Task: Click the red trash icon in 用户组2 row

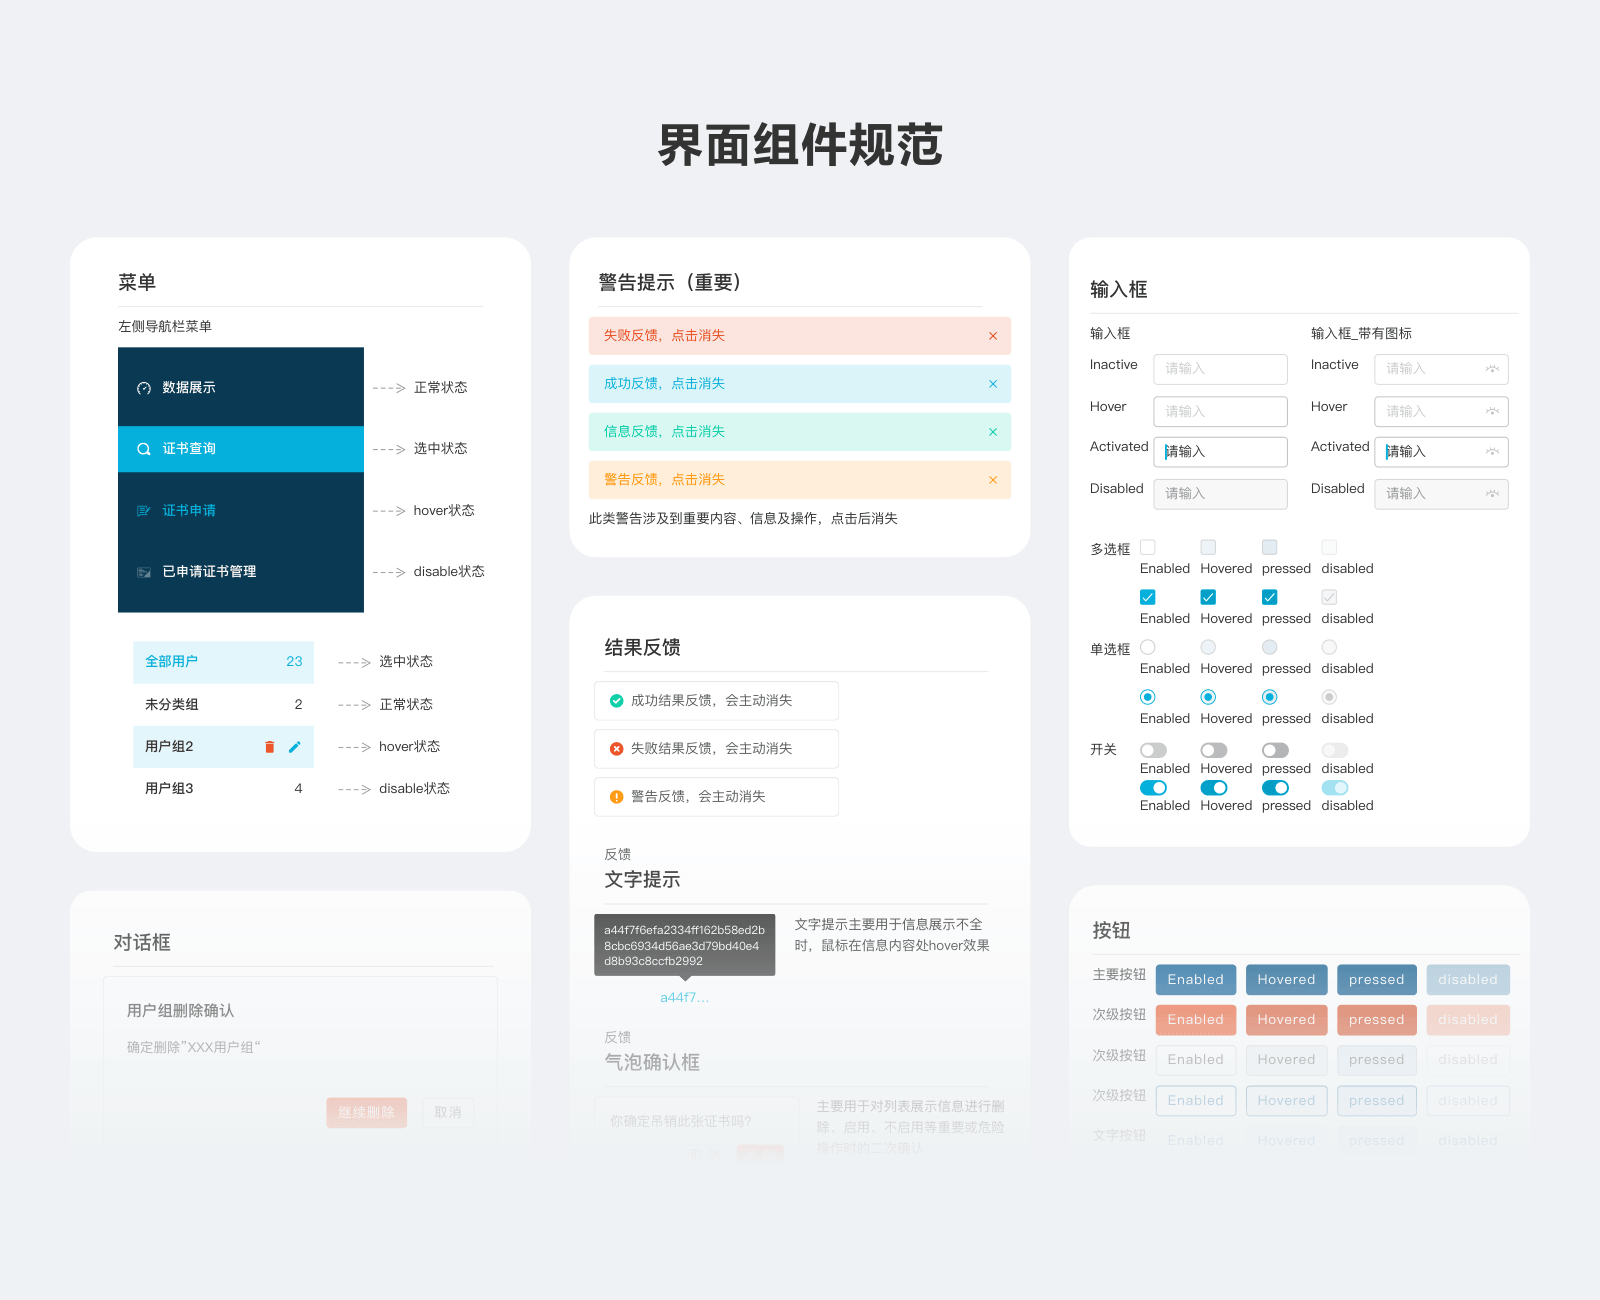Action: point(269,747)
